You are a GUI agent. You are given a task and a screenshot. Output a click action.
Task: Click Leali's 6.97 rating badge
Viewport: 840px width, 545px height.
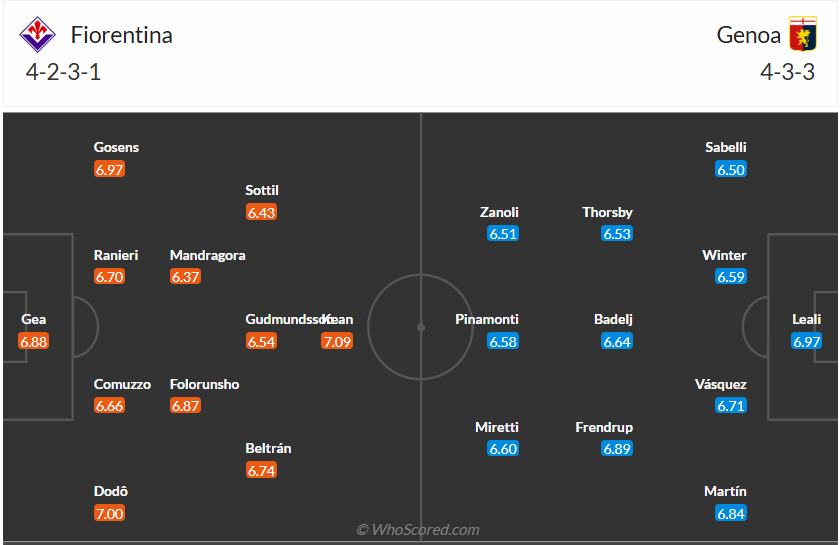807,341
